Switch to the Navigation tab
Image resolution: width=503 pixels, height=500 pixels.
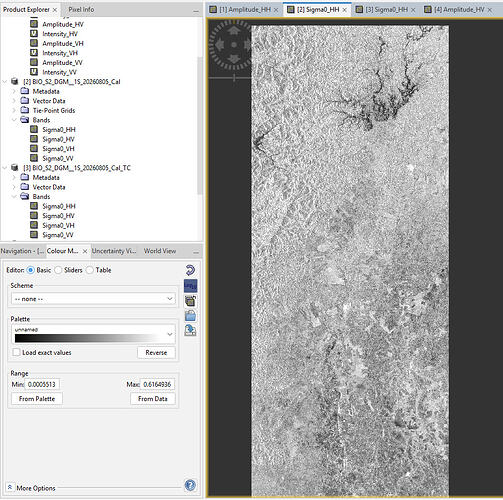(22, 251)
